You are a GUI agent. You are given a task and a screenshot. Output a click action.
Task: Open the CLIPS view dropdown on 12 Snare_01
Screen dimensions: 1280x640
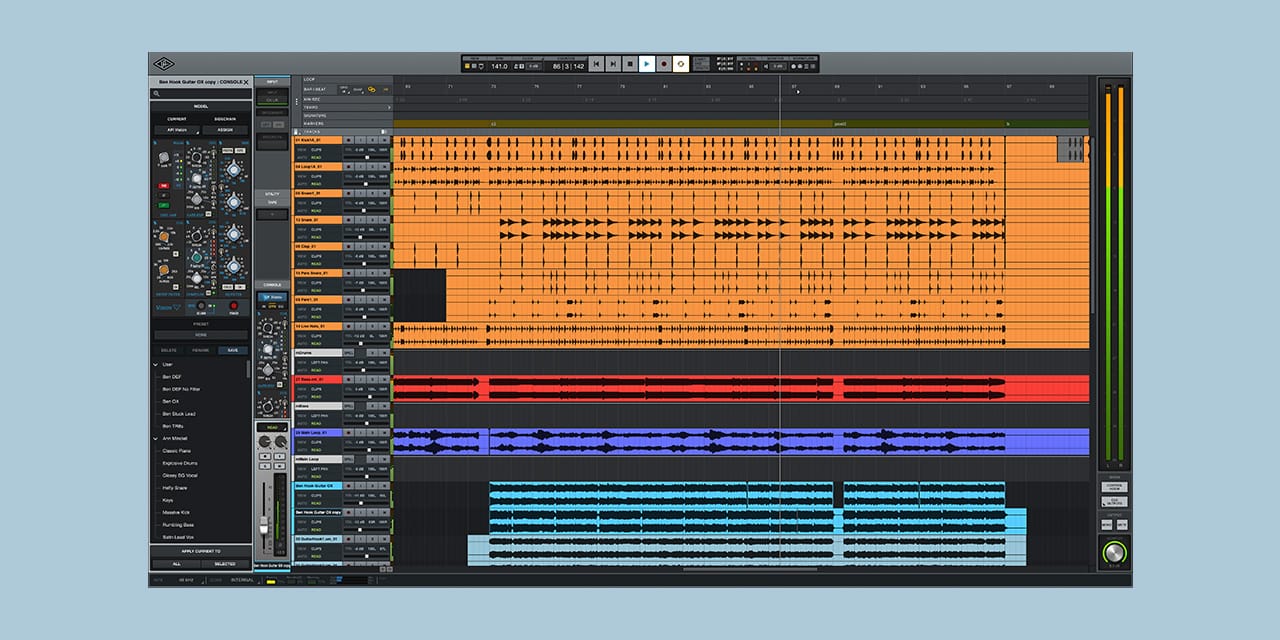tap(318, 229)
